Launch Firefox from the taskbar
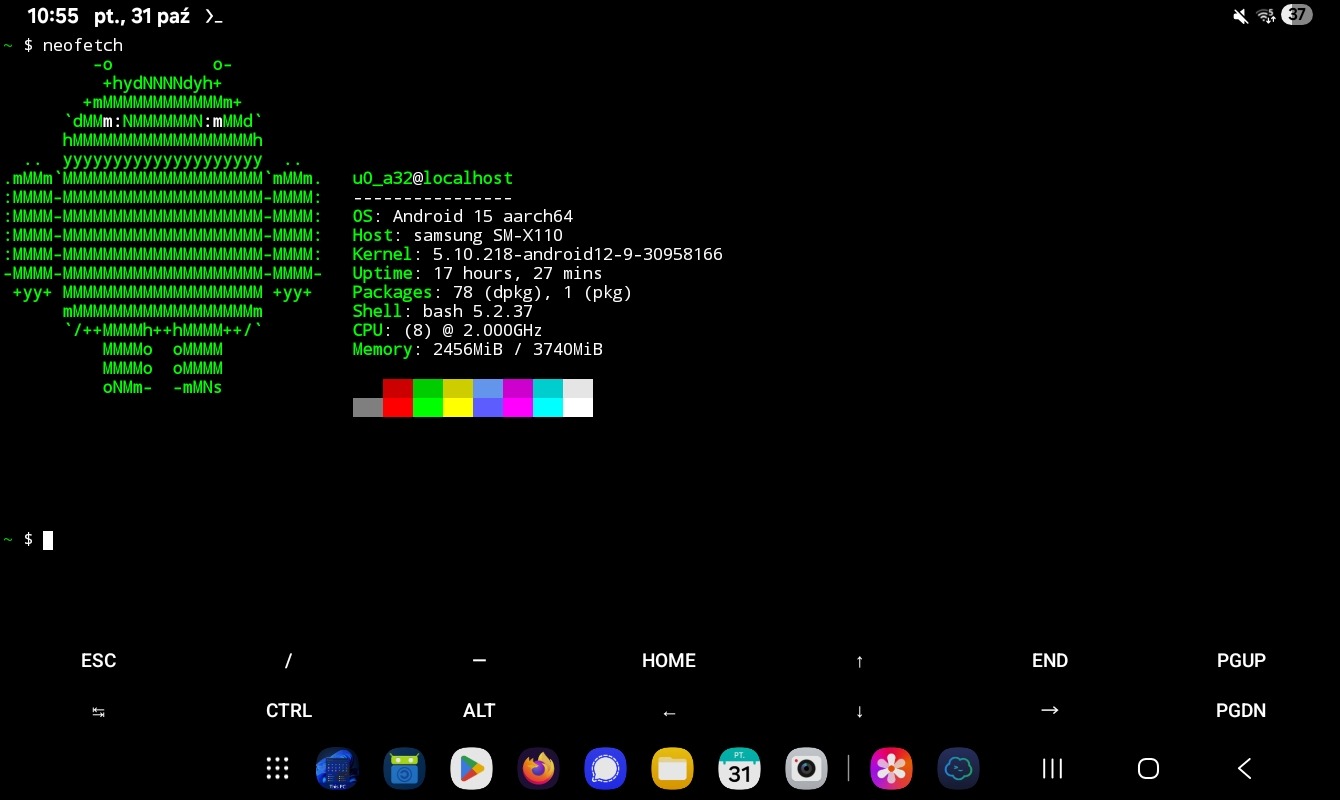Viewport: 1340px width, 800px height. (x=538, y=768)
